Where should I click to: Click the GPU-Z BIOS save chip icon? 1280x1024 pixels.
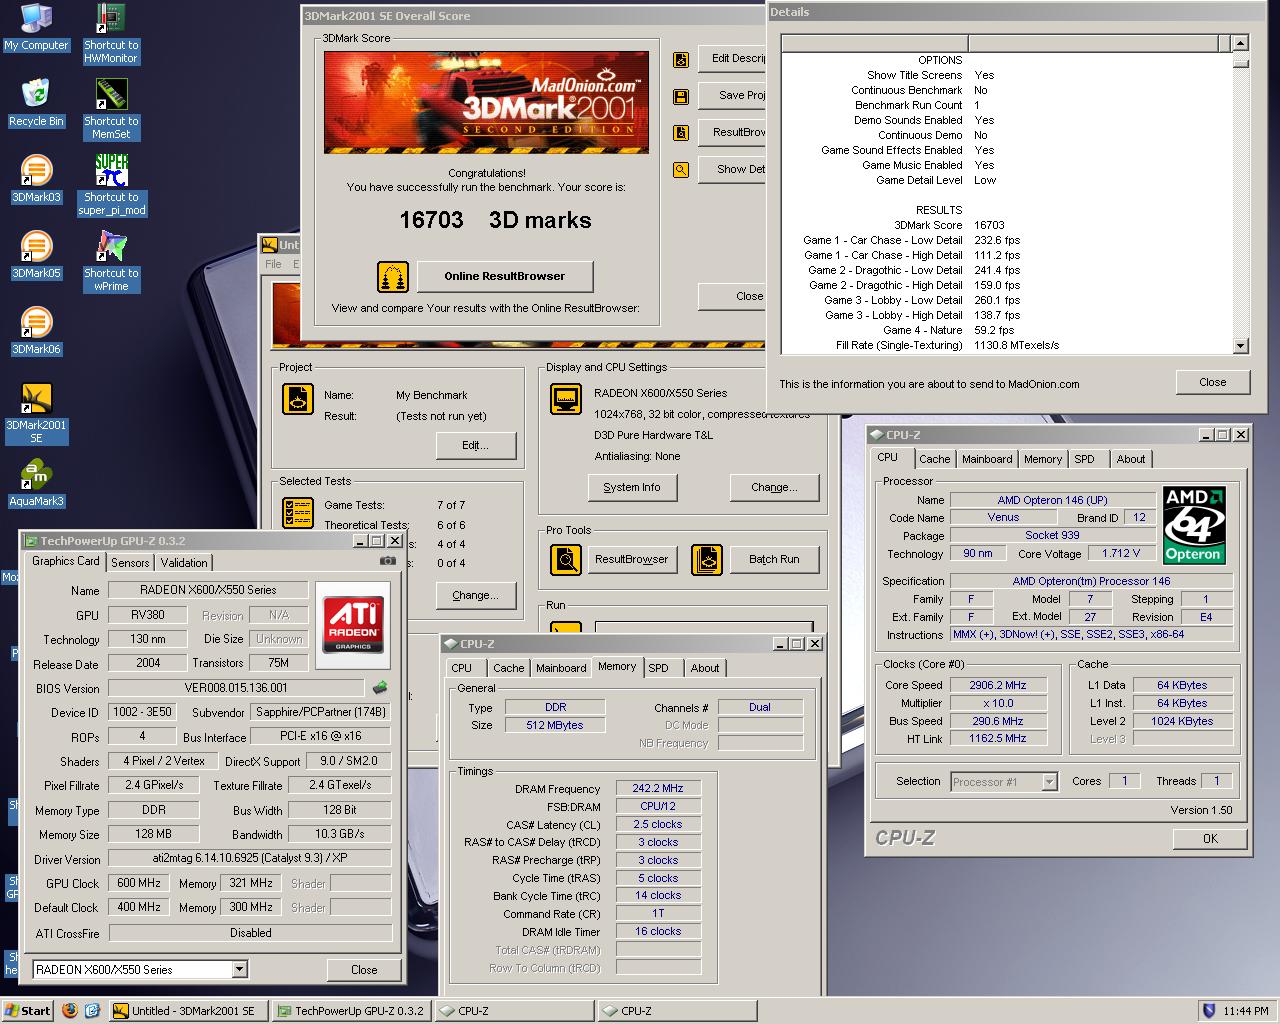pyautogui.click(x=380, y=688)
